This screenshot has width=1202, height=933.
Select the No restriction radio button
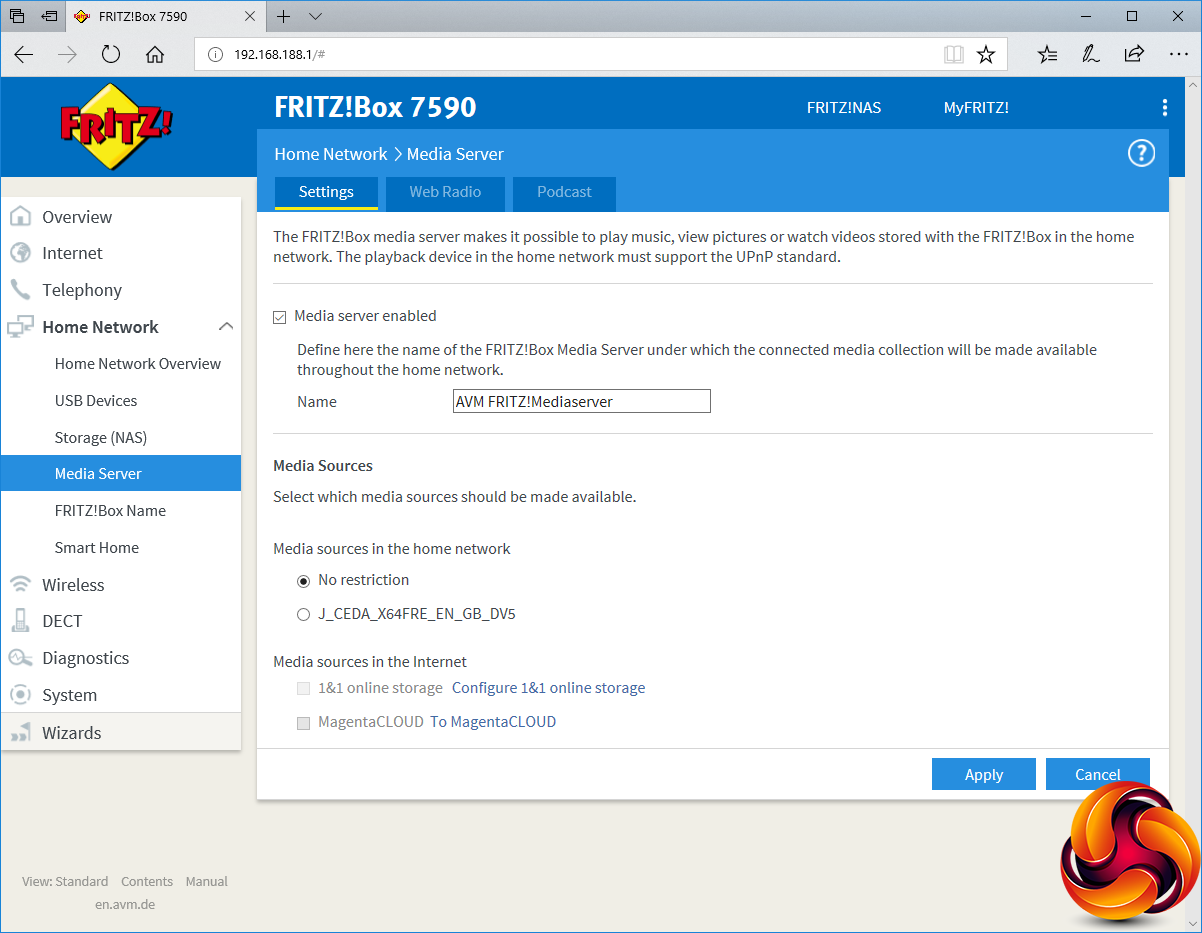tap(303, 581)
